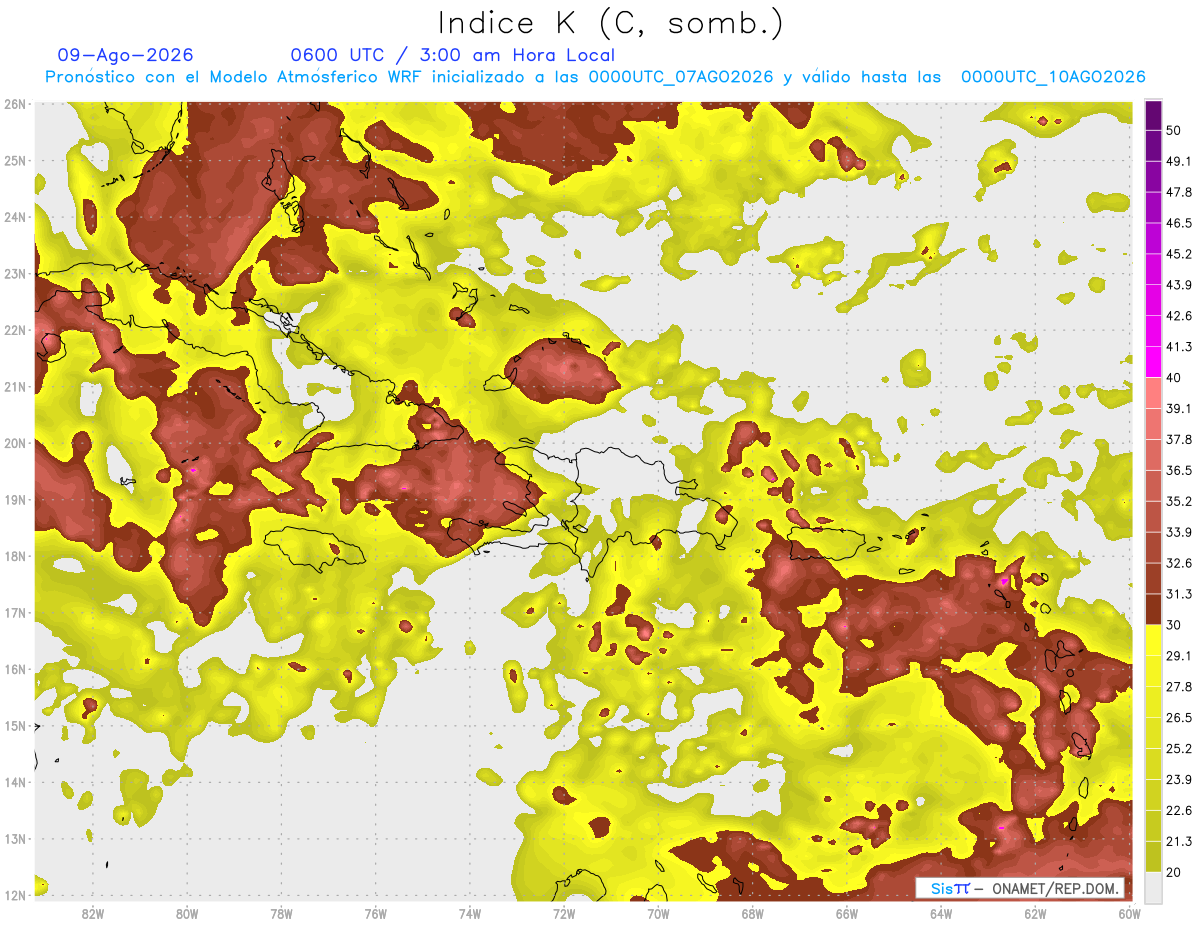Click the color bar value '21.3'
Image resolution: width=1200 pixels, height=927 pixels.
[1178, 842]
